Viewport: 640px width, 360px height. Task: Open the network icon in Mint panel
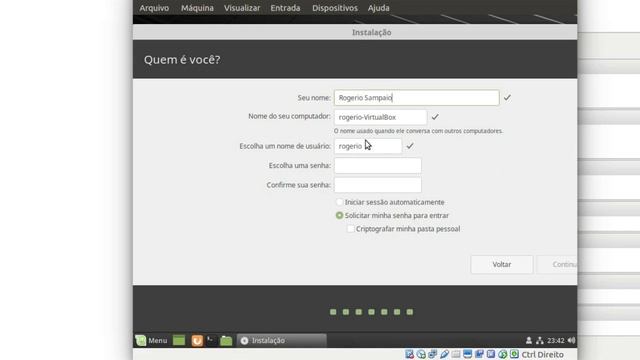[x=540, y=340]
